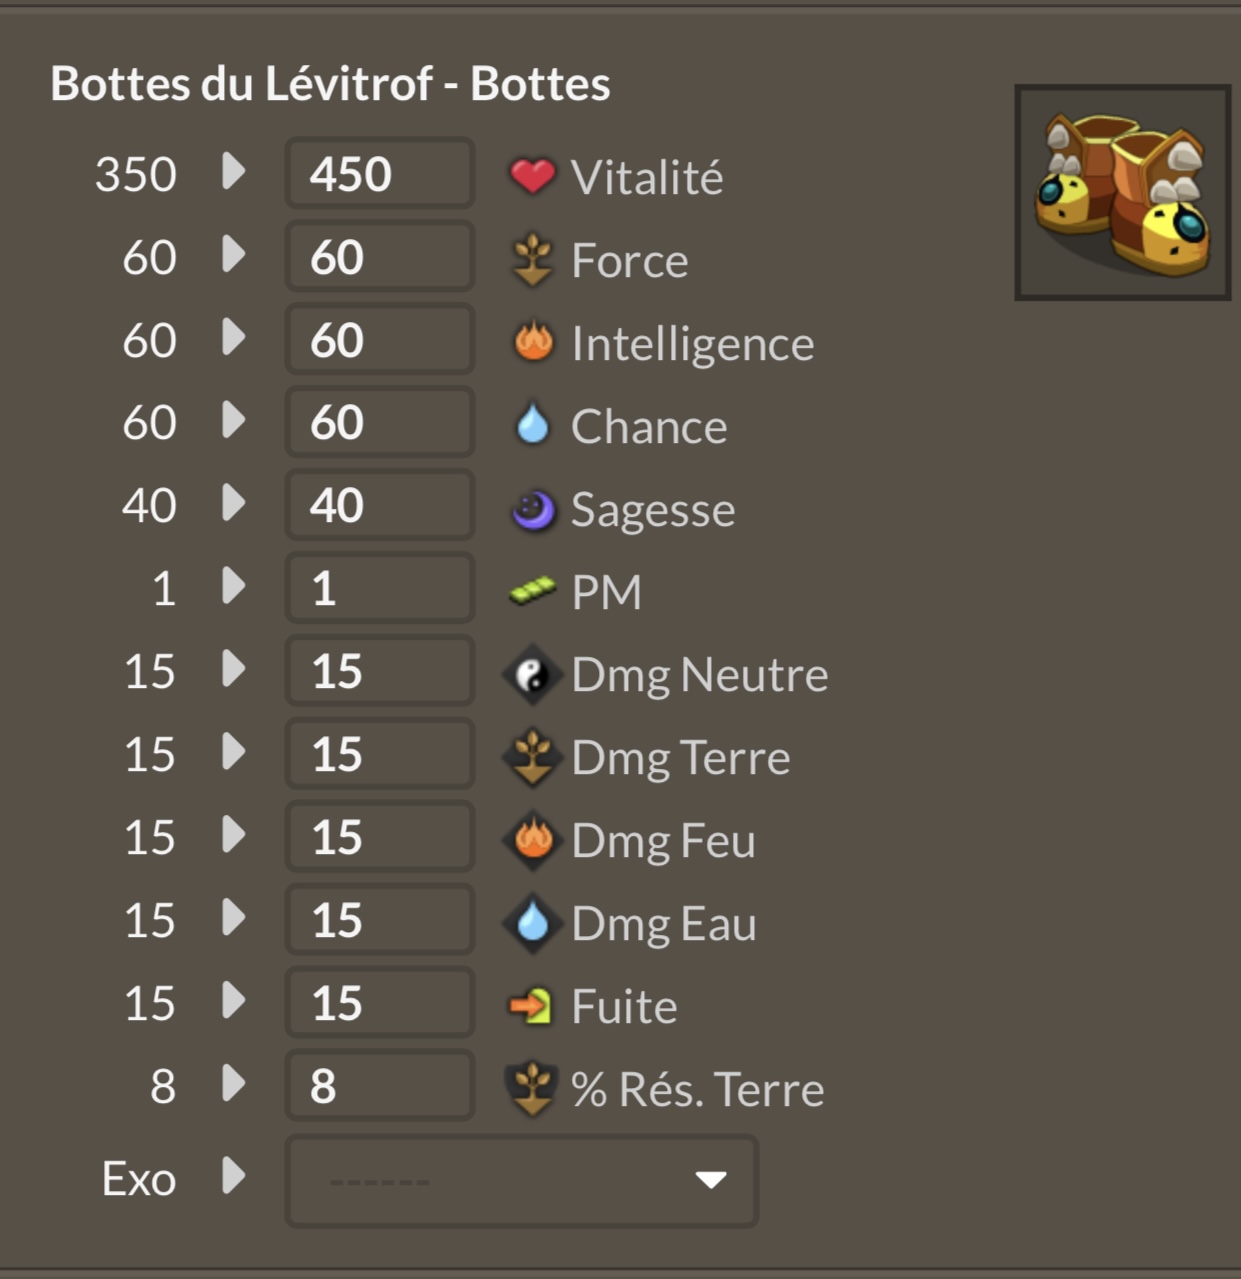Click the yin-yang Dmg Neutre icon

coord(532,675)
